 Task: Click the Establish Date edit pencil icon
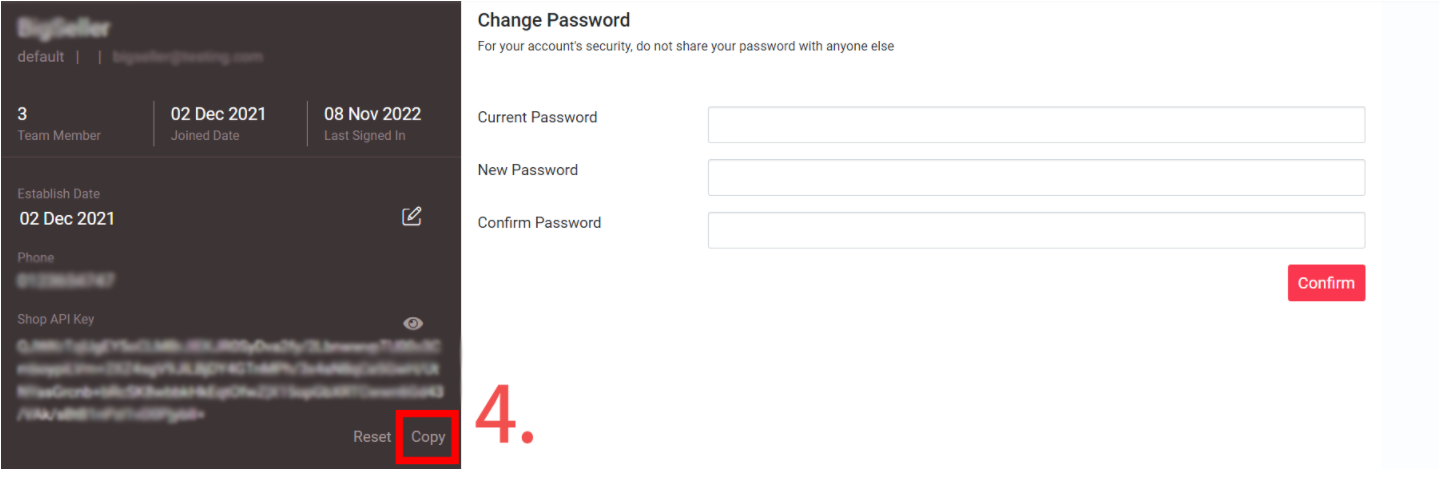411,216
